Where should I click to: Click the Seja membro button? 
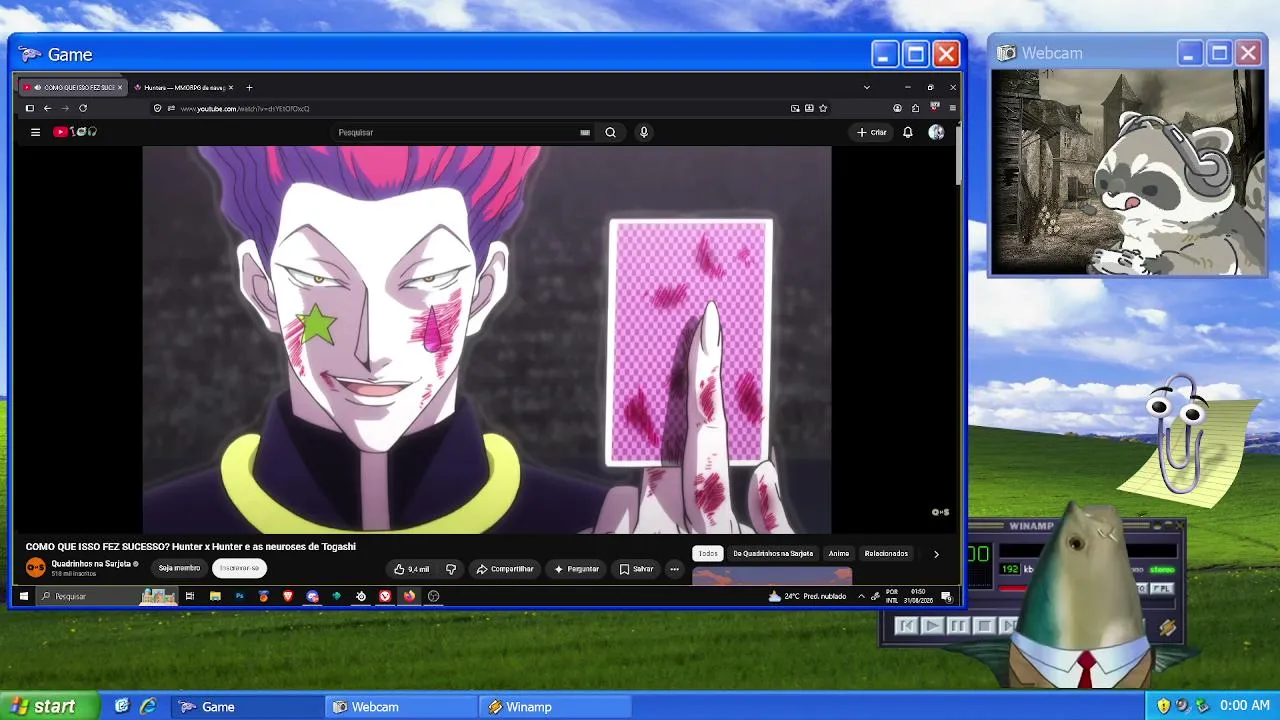pos(180,568)
